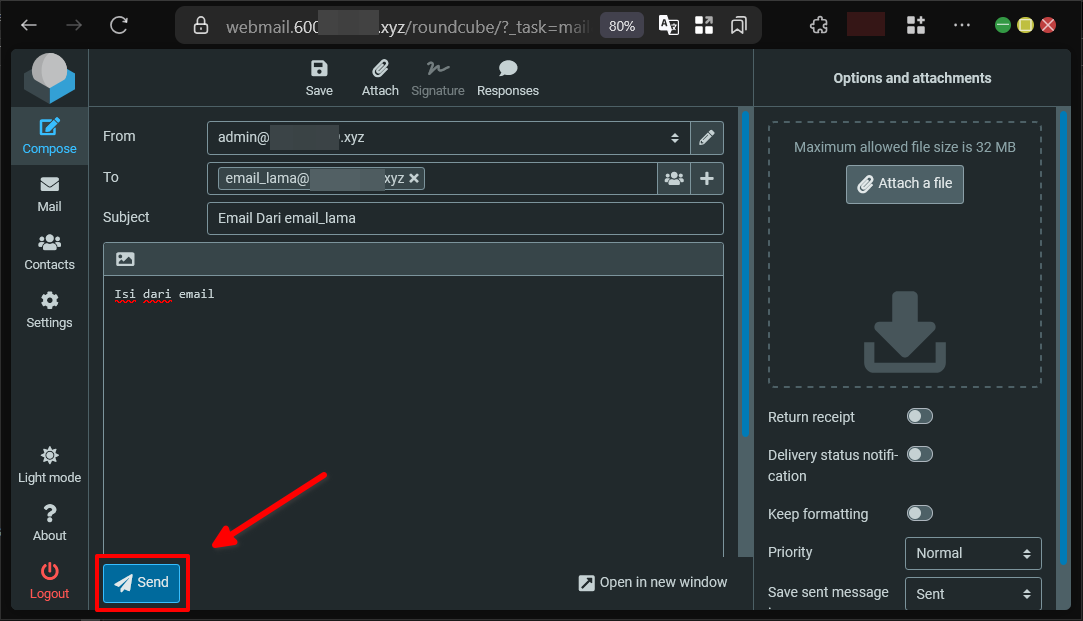Screen dimensions: 1083x621
Task: Enable the Return receipt toggle
Action: (919, 416)
